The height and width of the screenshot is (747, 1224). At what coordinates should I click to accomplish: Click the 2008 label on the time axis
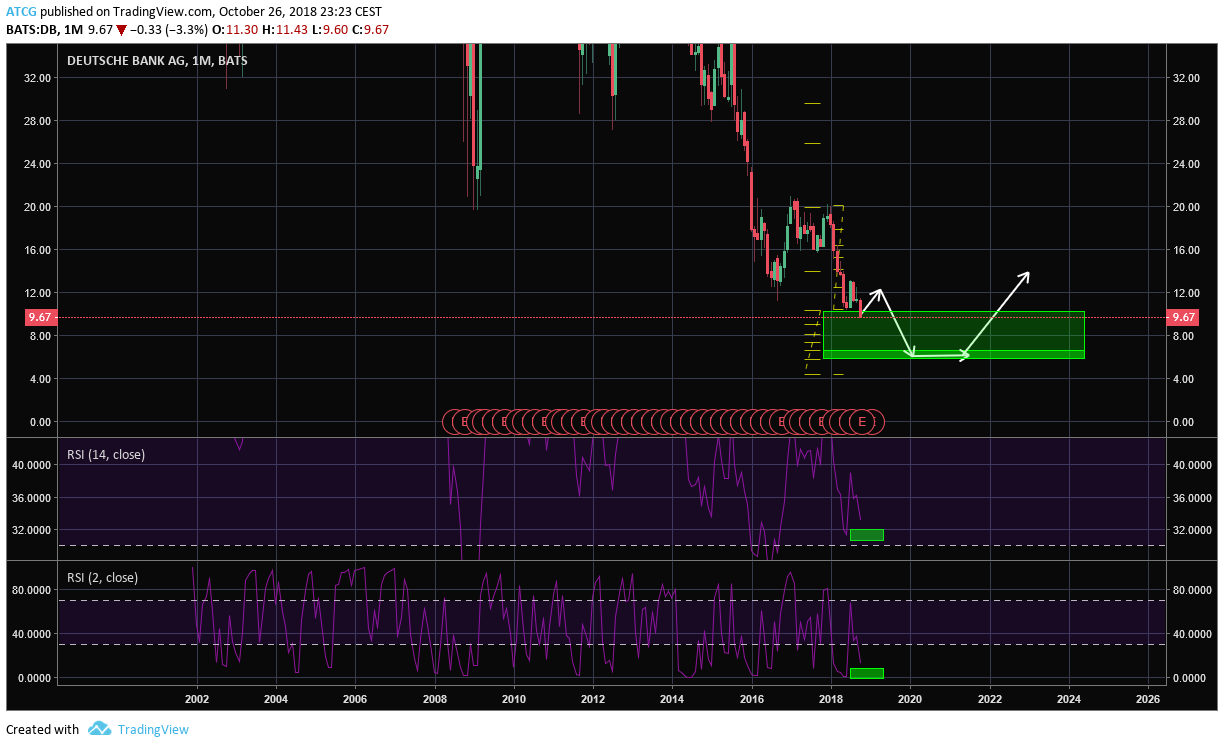click(434, 699)
